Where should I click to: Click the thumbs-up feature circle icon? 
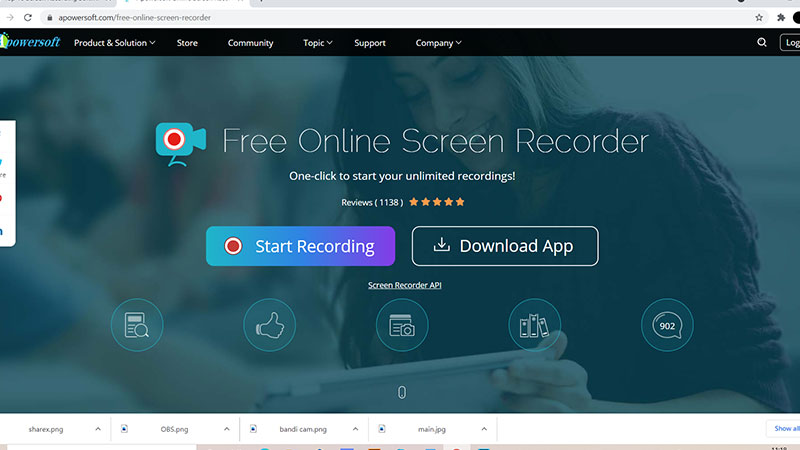click(269, 325)
